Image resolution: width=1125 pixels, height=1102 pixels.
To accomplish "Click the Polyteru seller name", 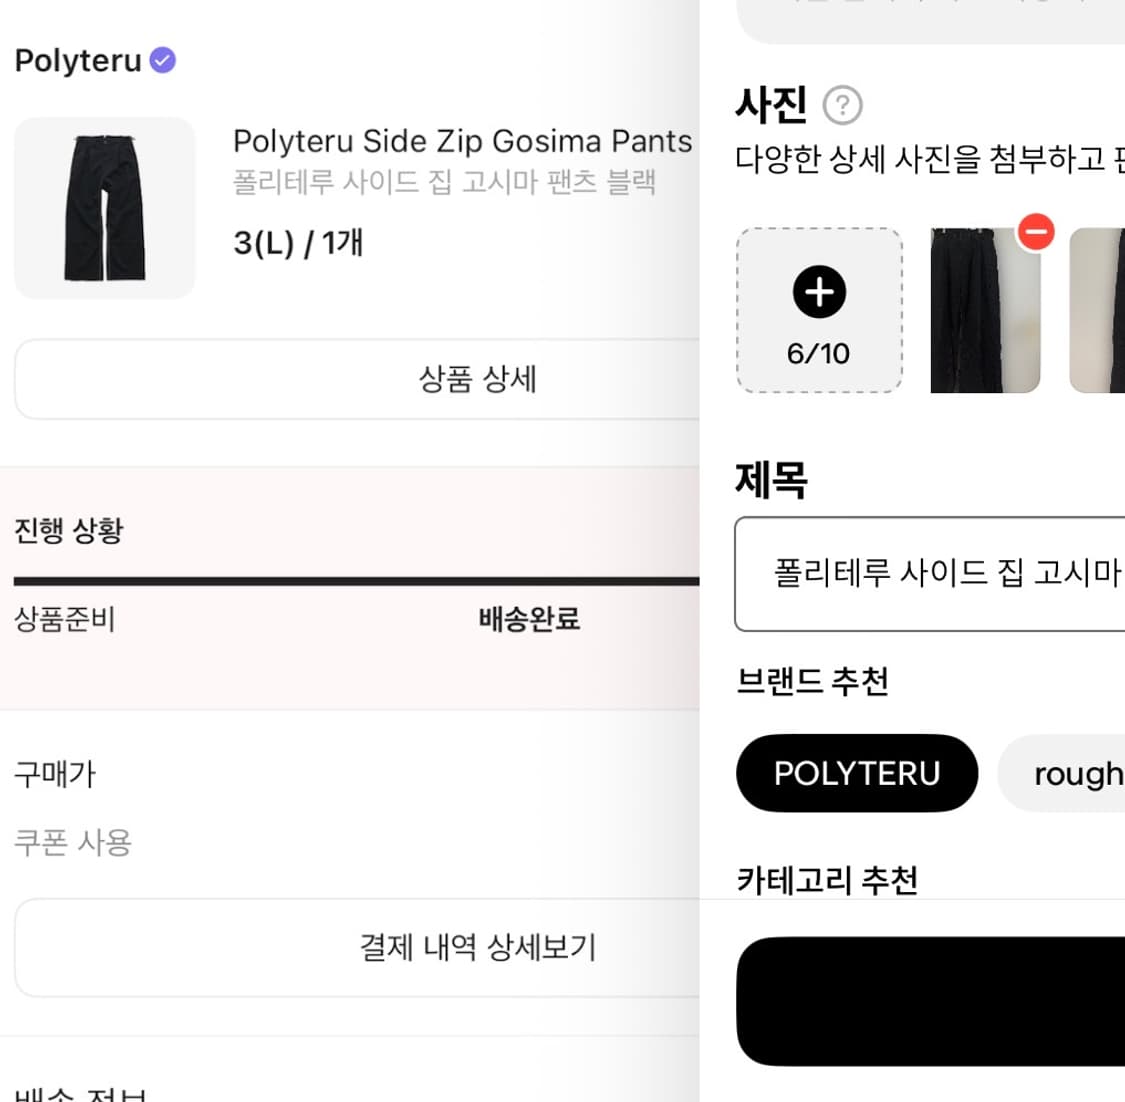I will (x=75, y=60).
